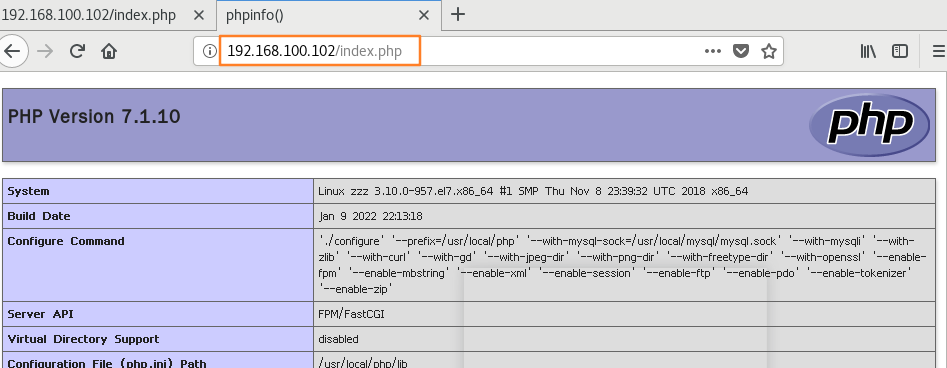This screenshot has width=947, height=368.
Task: Select the PHP Version 7.1.10 heading
Action: pos(94,116)
